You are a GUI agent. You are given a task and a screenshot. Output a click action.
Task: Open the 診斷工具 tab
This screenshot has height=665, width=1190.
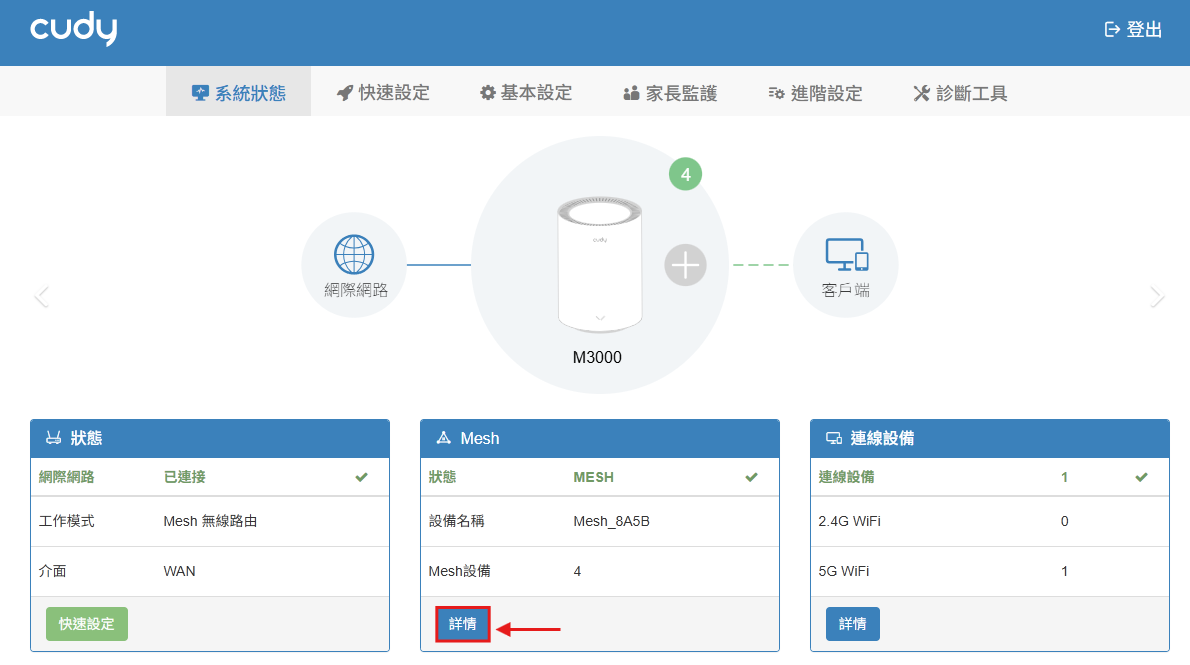pos(960,93)
